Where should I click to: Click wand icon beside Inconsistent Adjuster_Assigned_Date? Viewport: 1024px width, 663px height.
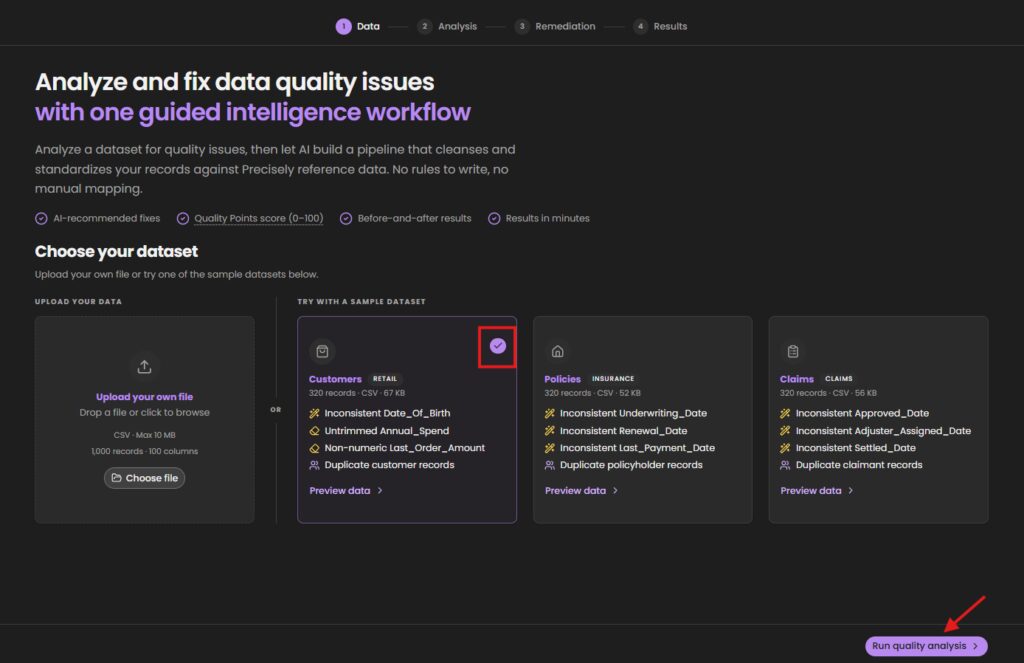coord(785,431)
